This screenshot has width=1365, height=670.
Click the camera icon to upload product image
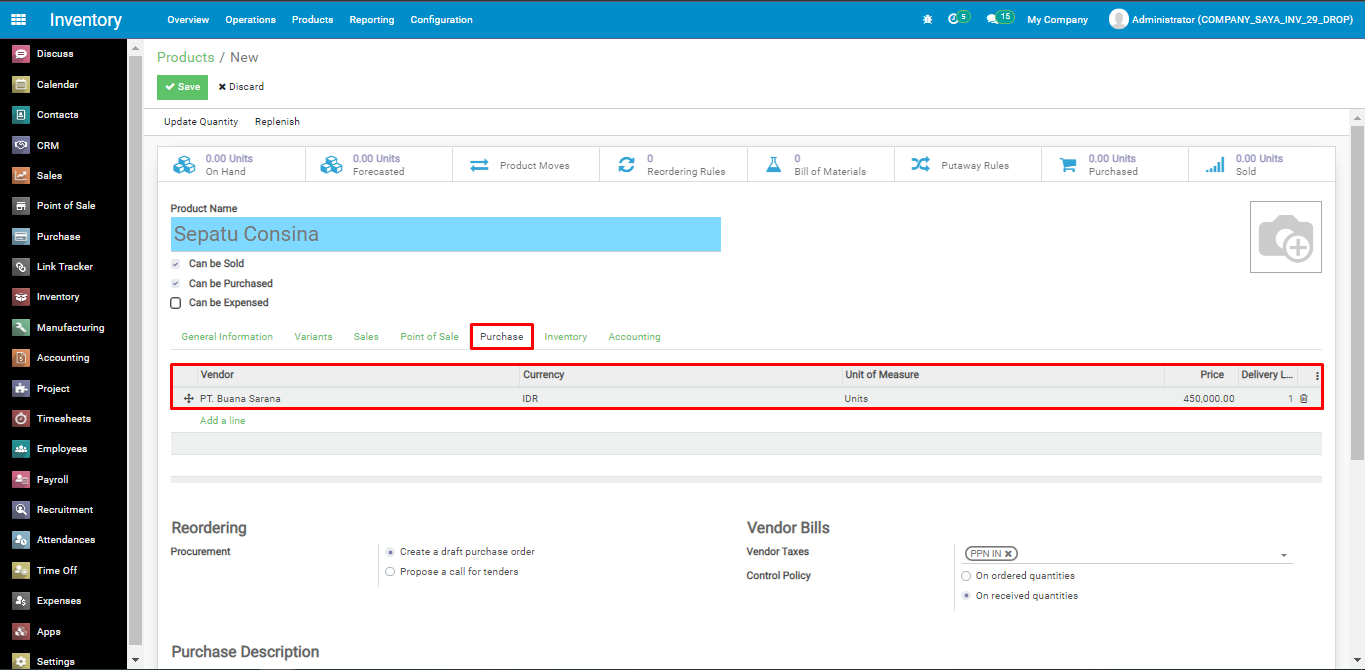pos(1285,237)
